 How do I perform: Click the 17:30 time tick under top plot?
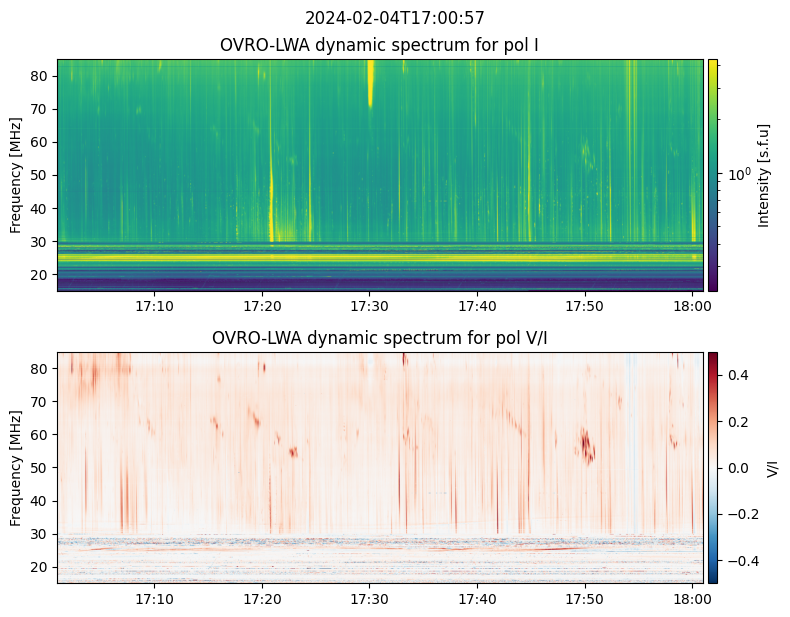[370, 305]
